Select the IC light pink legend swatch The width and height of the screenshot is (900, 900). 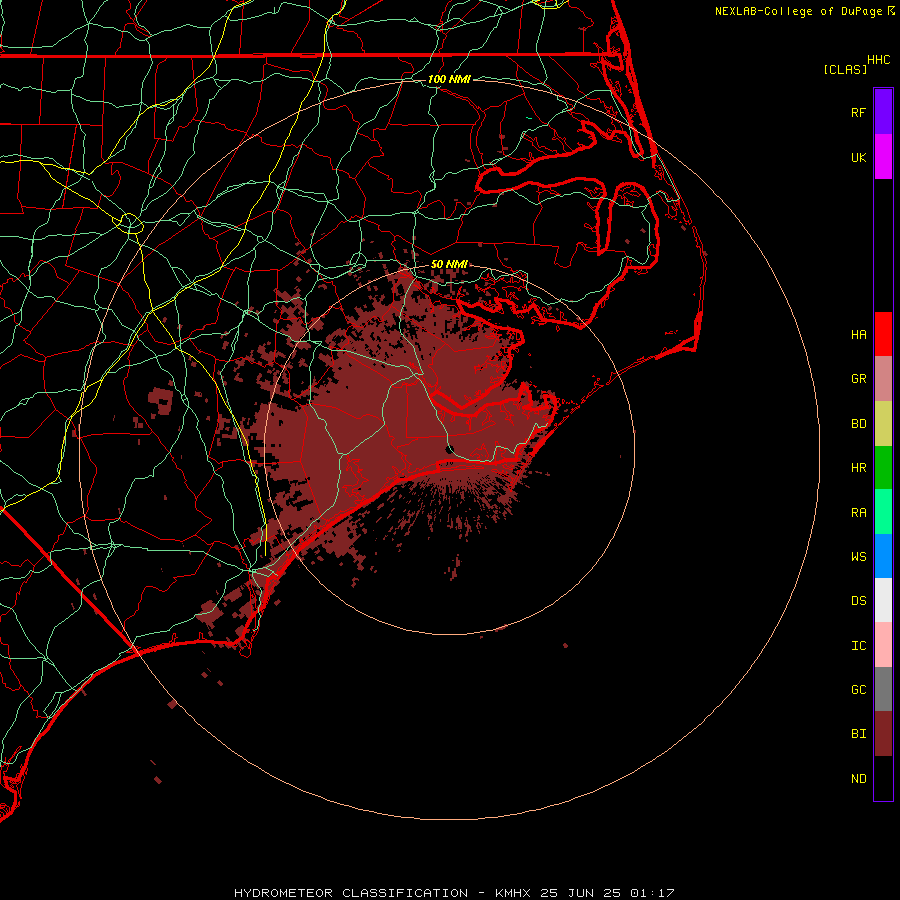pyautogui.click(x=883, y=645)
